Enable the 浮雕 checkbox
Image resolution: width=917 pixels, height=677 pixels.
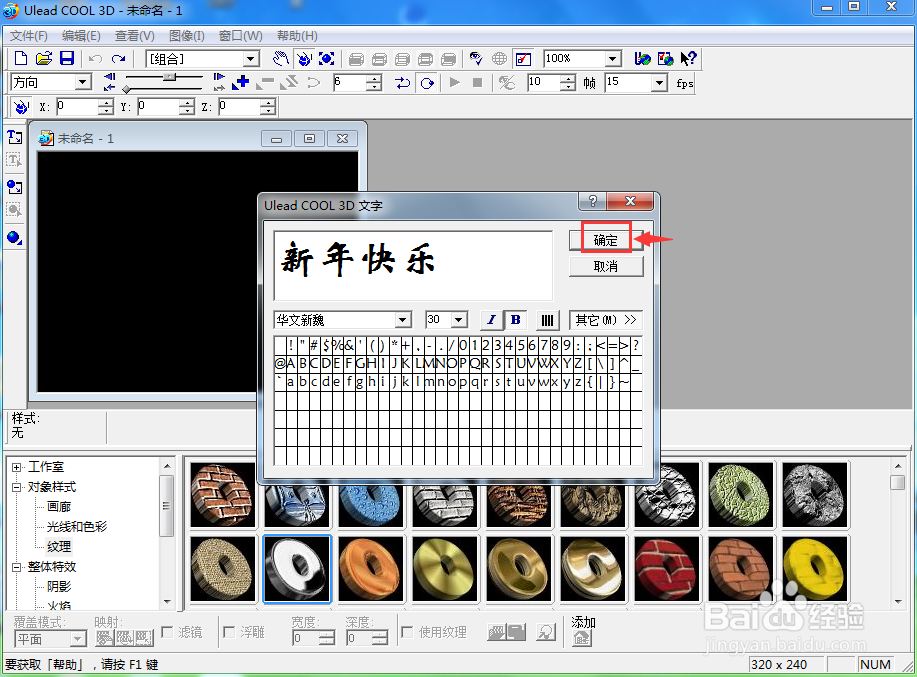pos(229,632)
